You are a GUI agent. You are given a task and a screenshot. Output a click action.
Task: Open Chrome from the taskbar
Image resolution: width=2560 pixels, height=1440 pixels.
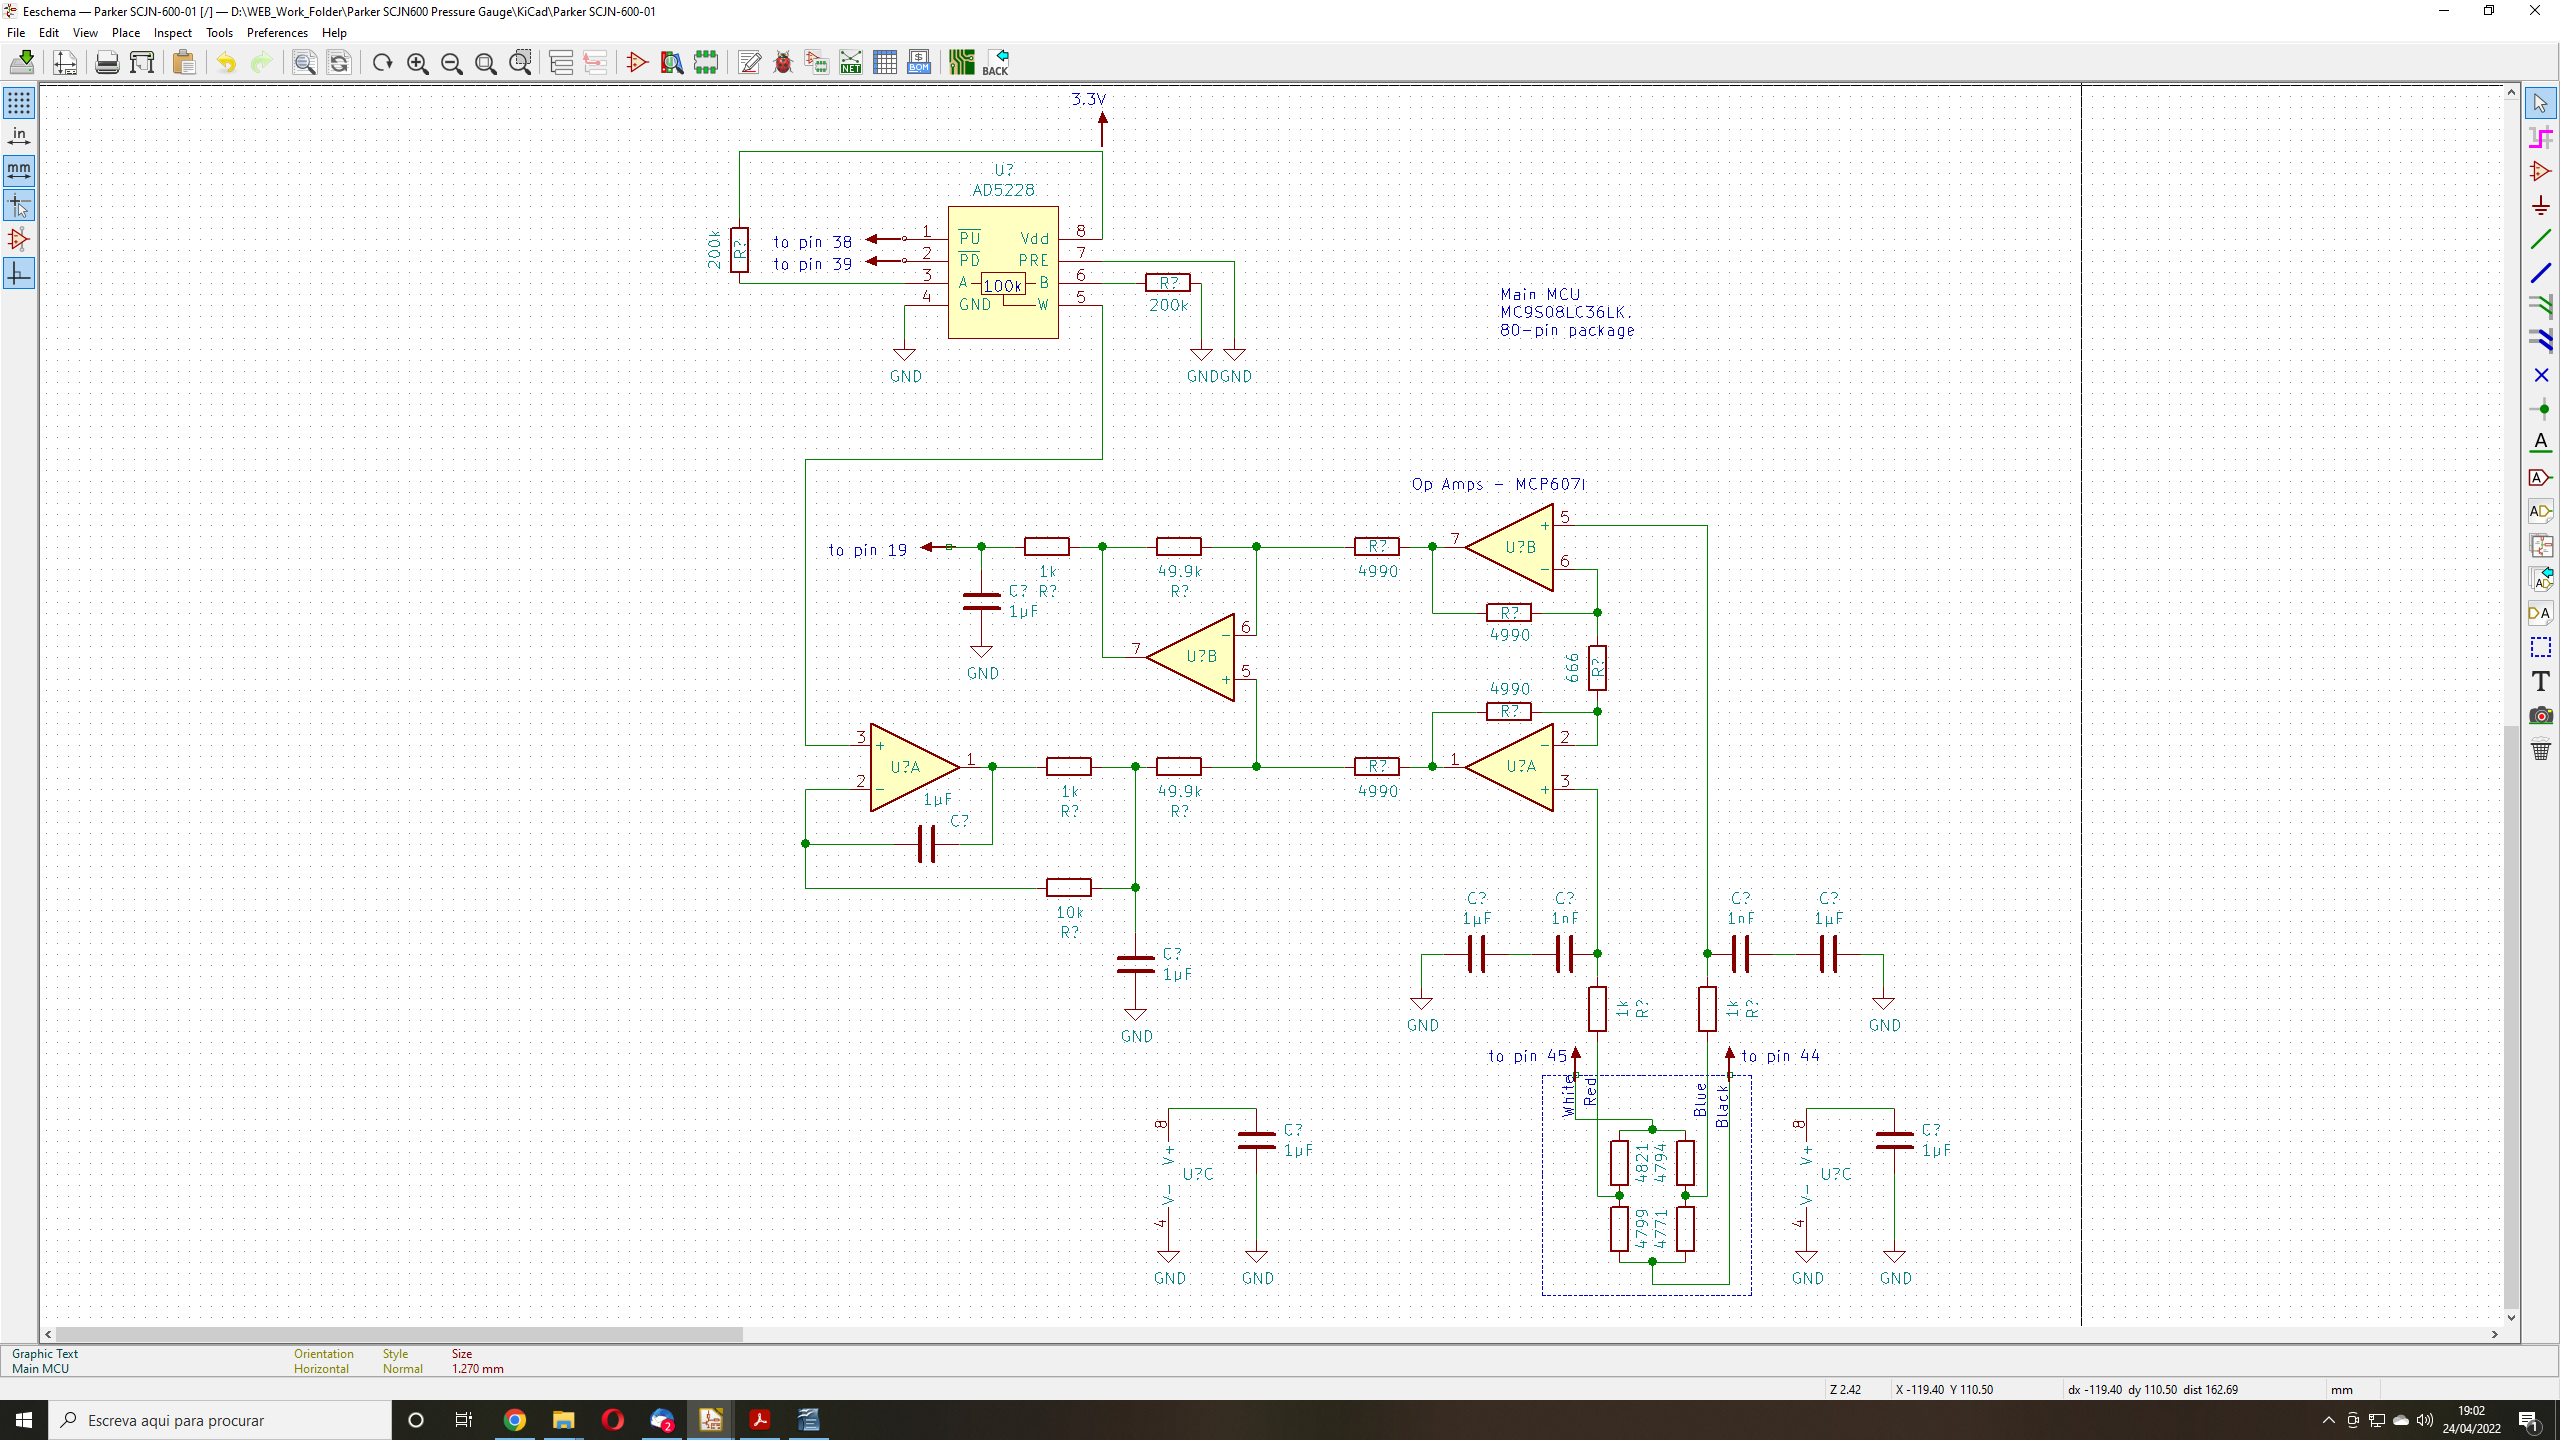[515, 1420]
